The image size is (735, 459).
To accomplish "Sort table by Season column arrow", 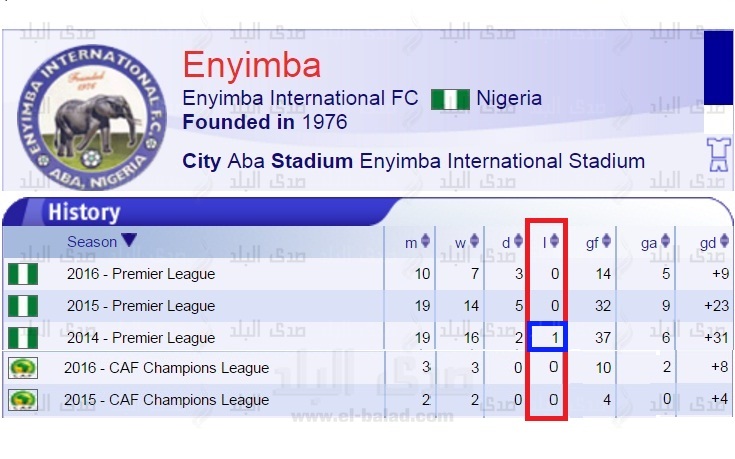I will pos(129,240).
